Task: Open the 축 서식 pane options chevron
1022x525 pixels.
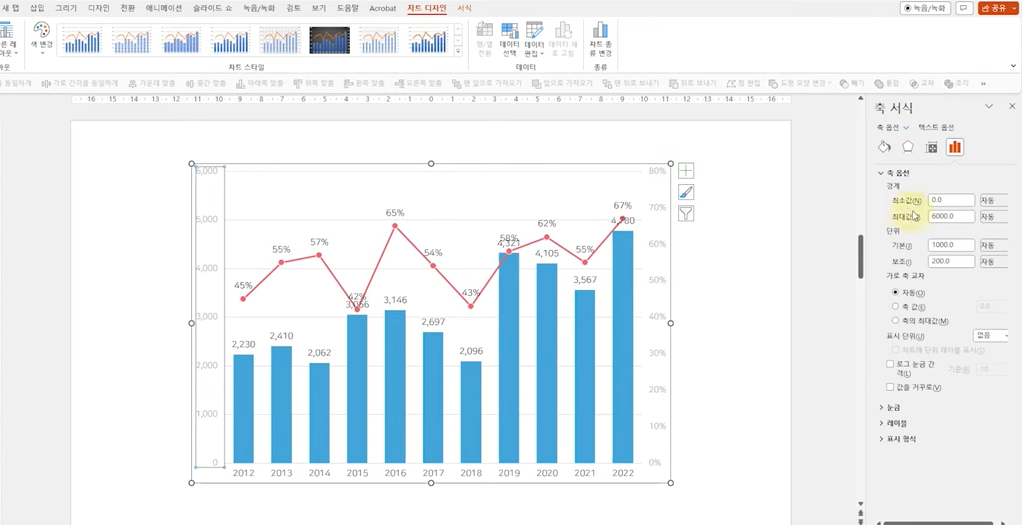Action: [x=989, y=106]
